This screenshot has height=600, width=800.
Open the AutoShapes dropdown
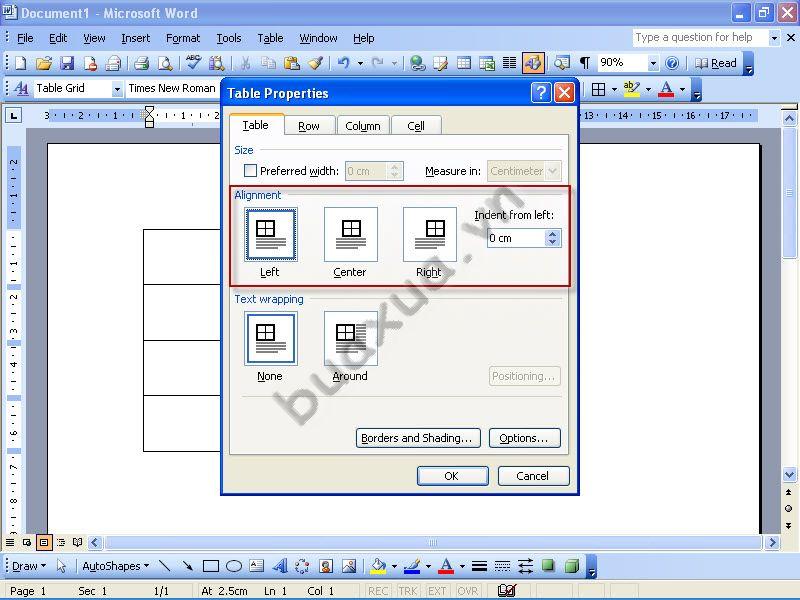point(115,566)
